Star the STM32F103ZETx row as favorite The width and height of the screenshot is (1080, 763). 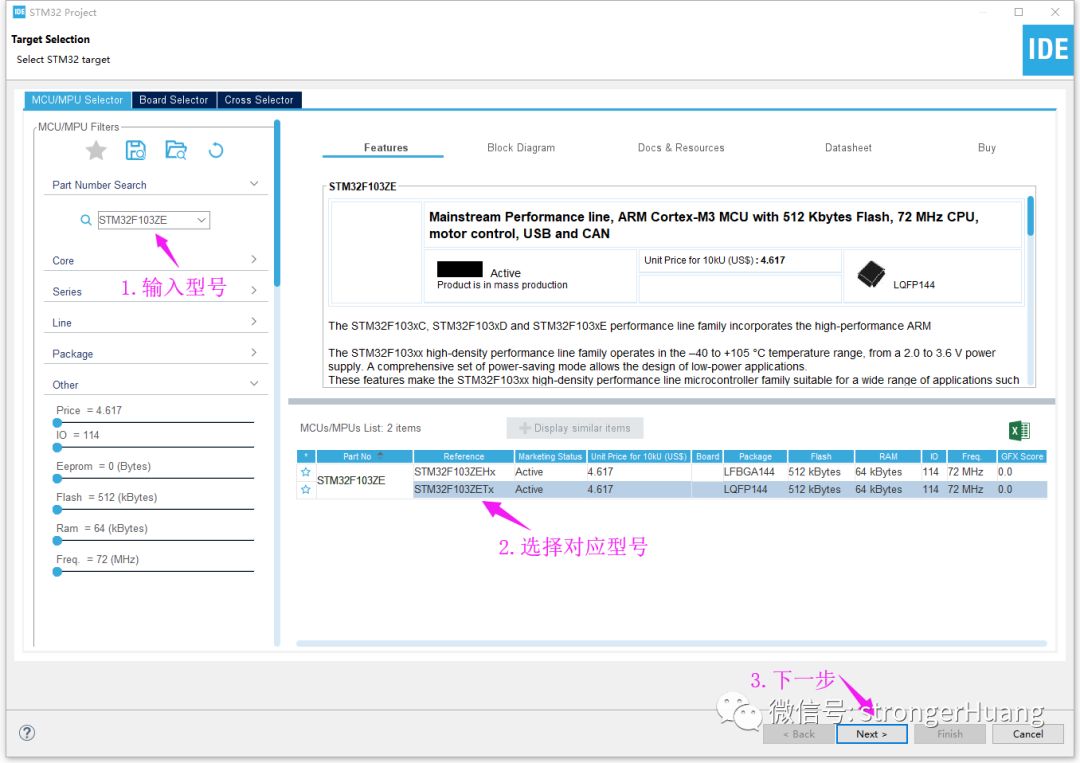tap(306, 489)
